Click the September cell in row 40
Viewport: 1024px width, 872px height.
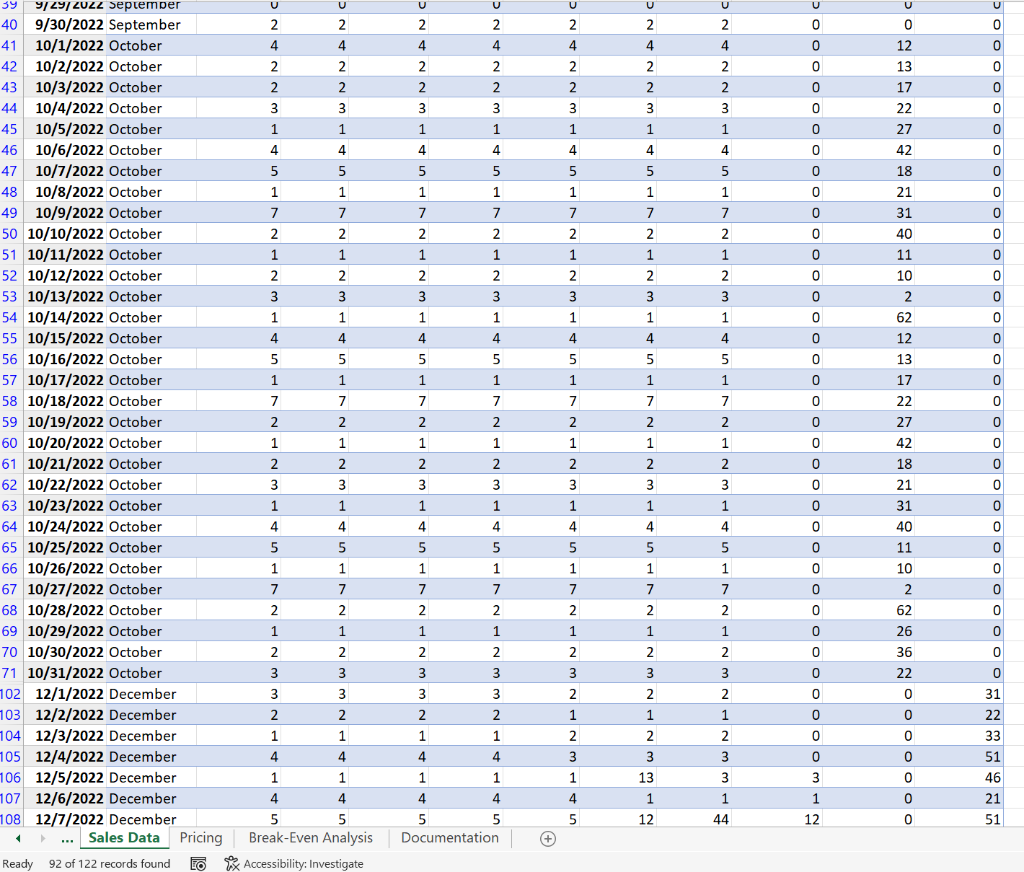[145, 24]
